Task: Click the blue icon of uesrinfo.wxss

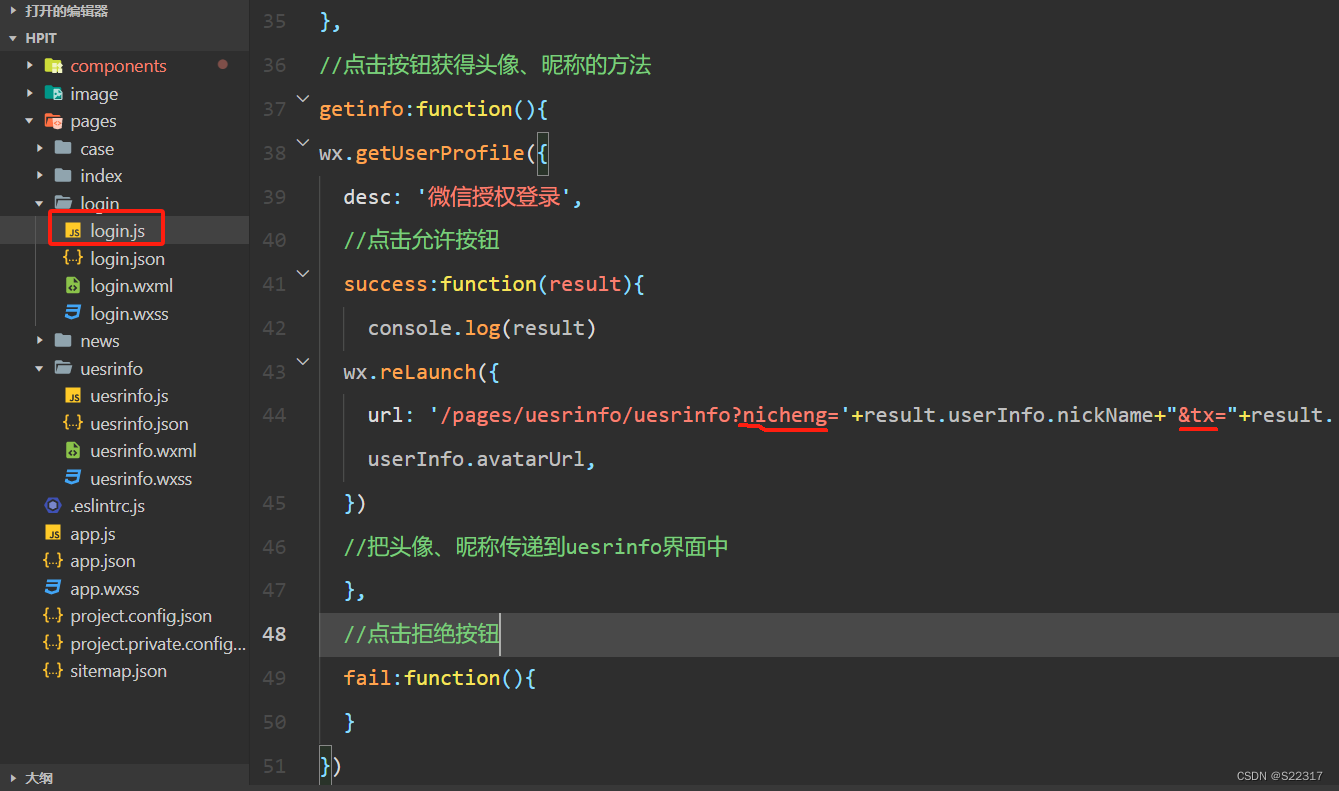Action: coord(73,478)
